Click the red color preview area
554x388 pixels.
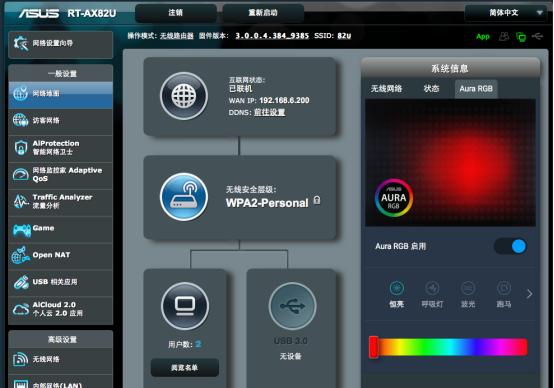tap(450, 163)
